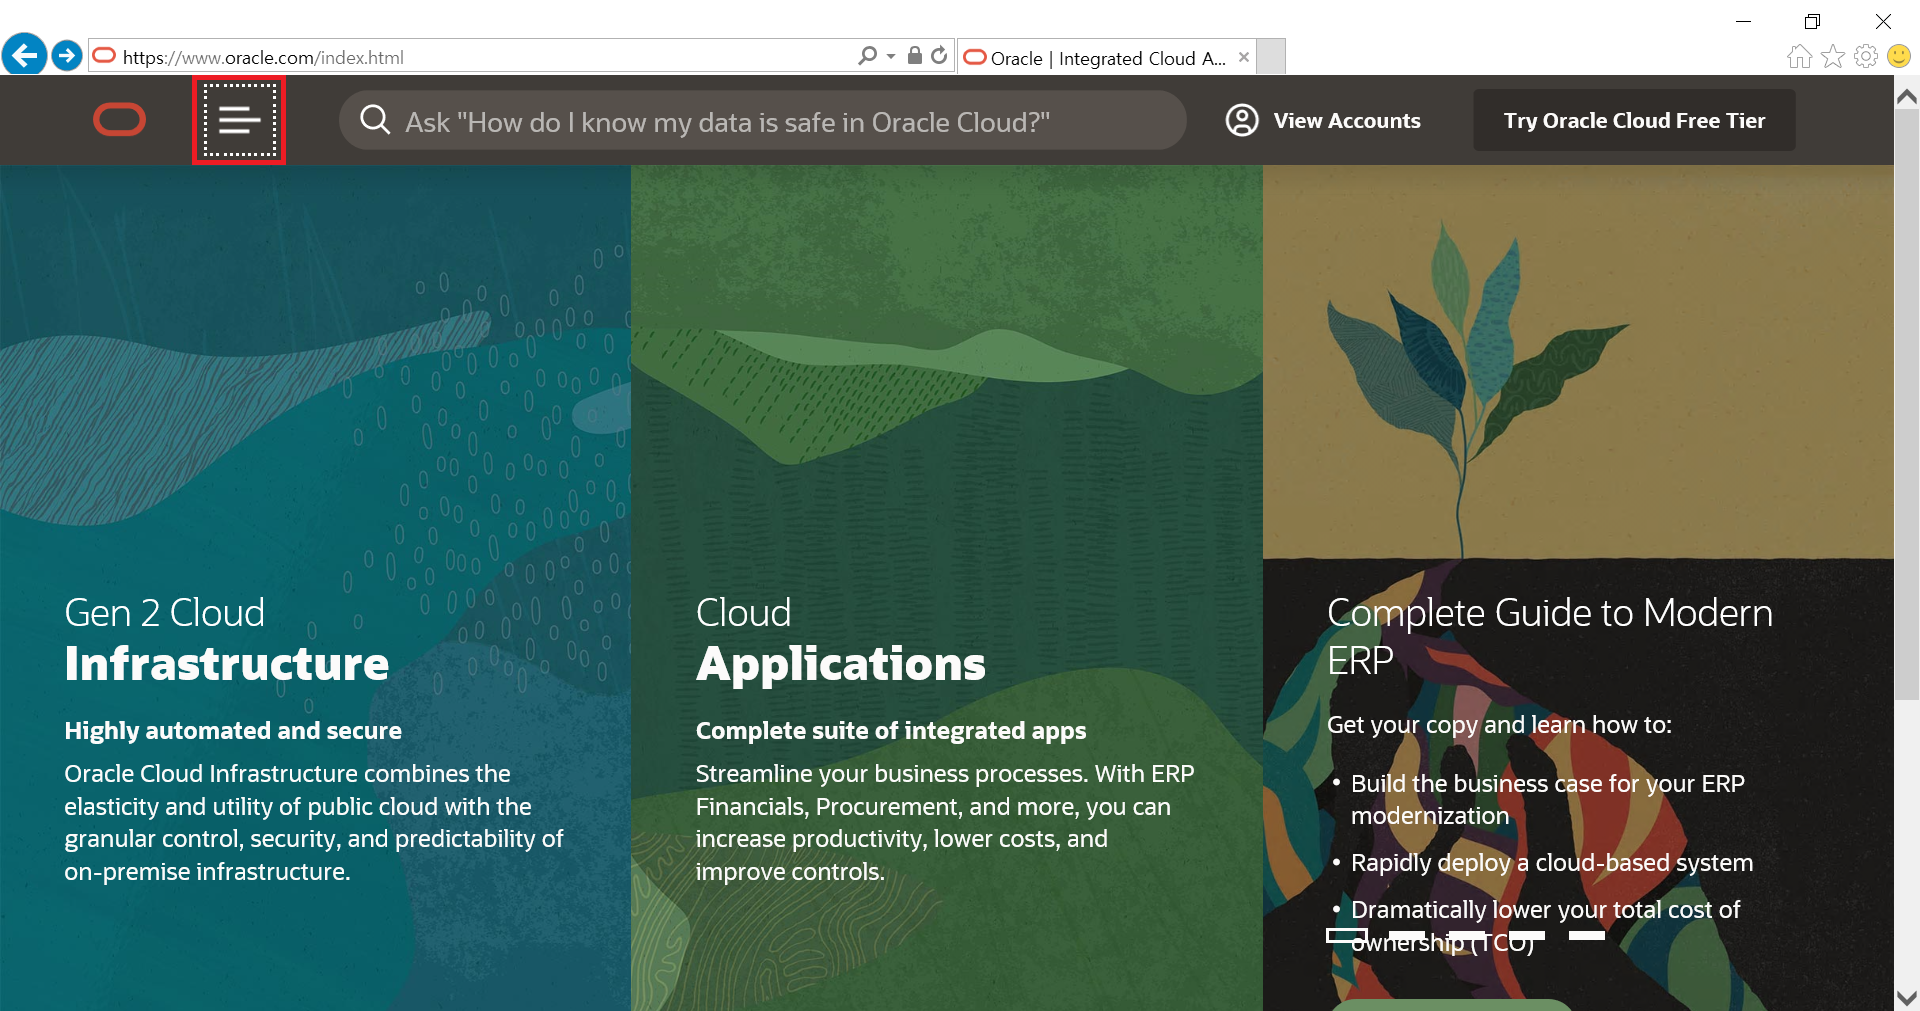Click Try Oracle Cloud Free Tier button
The image size is (1920, 1011).
click(x=1634, y=120)
